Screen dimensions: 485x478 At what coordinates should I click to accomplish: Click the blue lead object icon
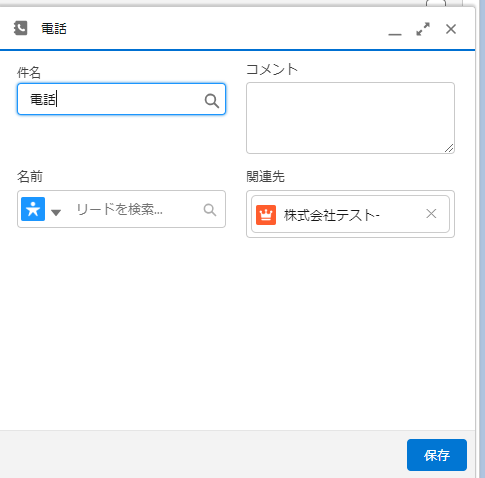pos(33,209)
